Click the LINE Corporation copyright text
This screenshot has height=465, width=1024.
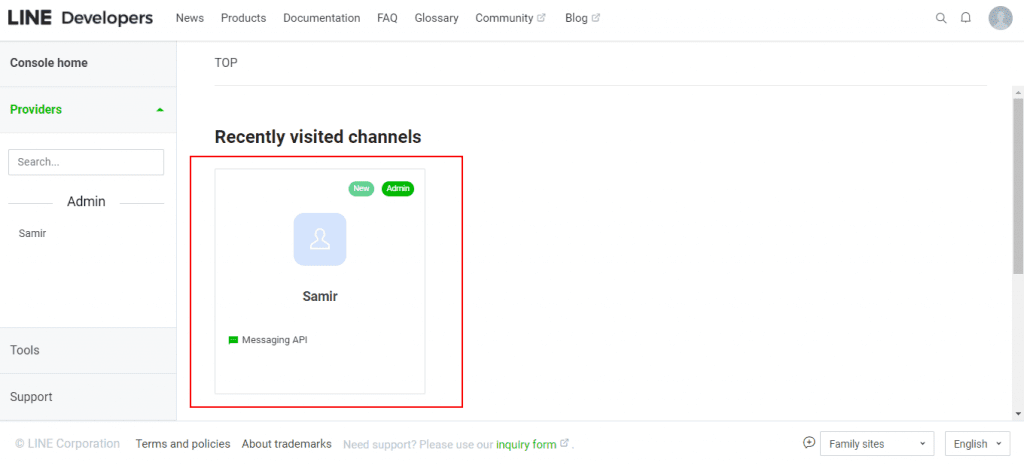click(67, 444)
